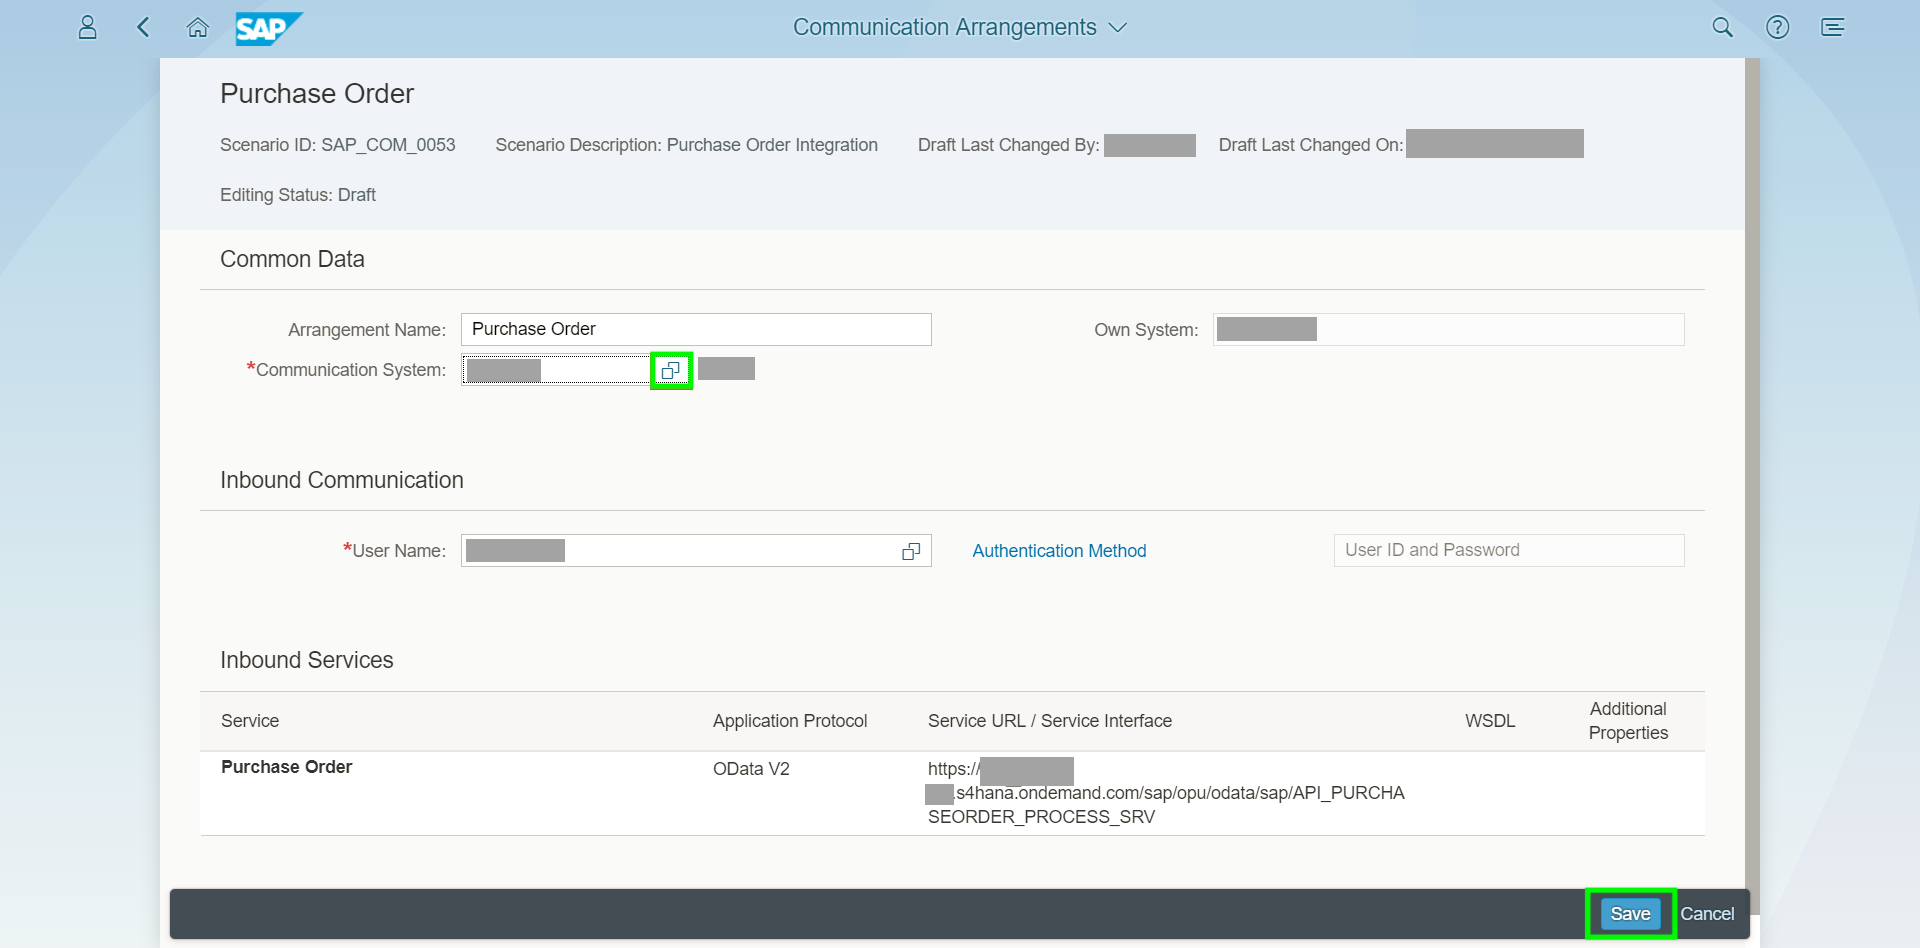This screenshot has height=948, width=1920.
Task: Click the Service URL / Service Interface header
Action: 1050,721
